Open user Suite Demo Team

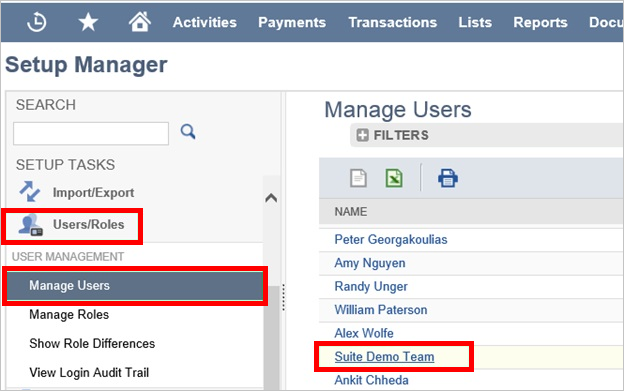(x=384, y=356)
